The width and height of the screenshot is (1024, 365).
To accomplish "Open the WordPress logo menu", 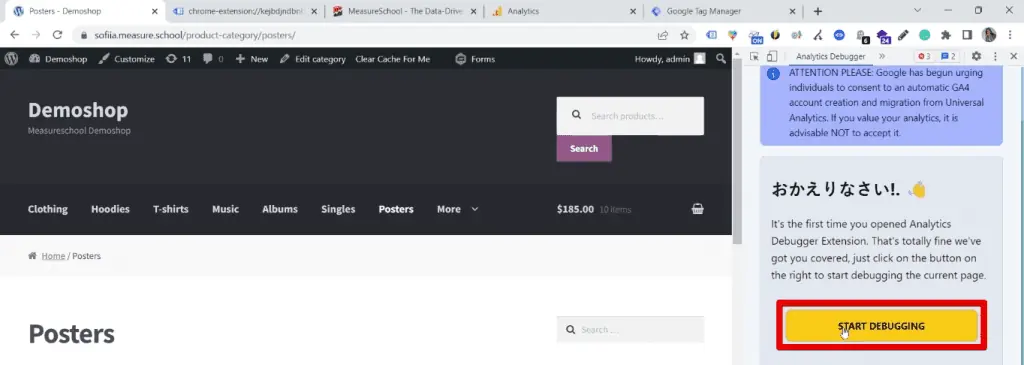I will click(x=11, y=59).
